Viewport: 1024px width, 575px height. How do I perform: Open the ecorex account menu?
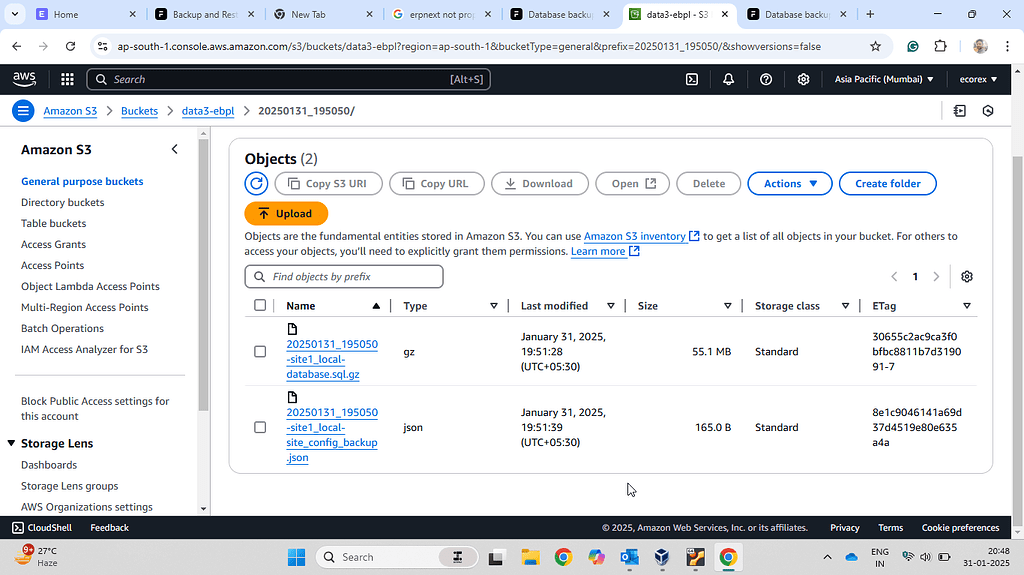[978, 79]
